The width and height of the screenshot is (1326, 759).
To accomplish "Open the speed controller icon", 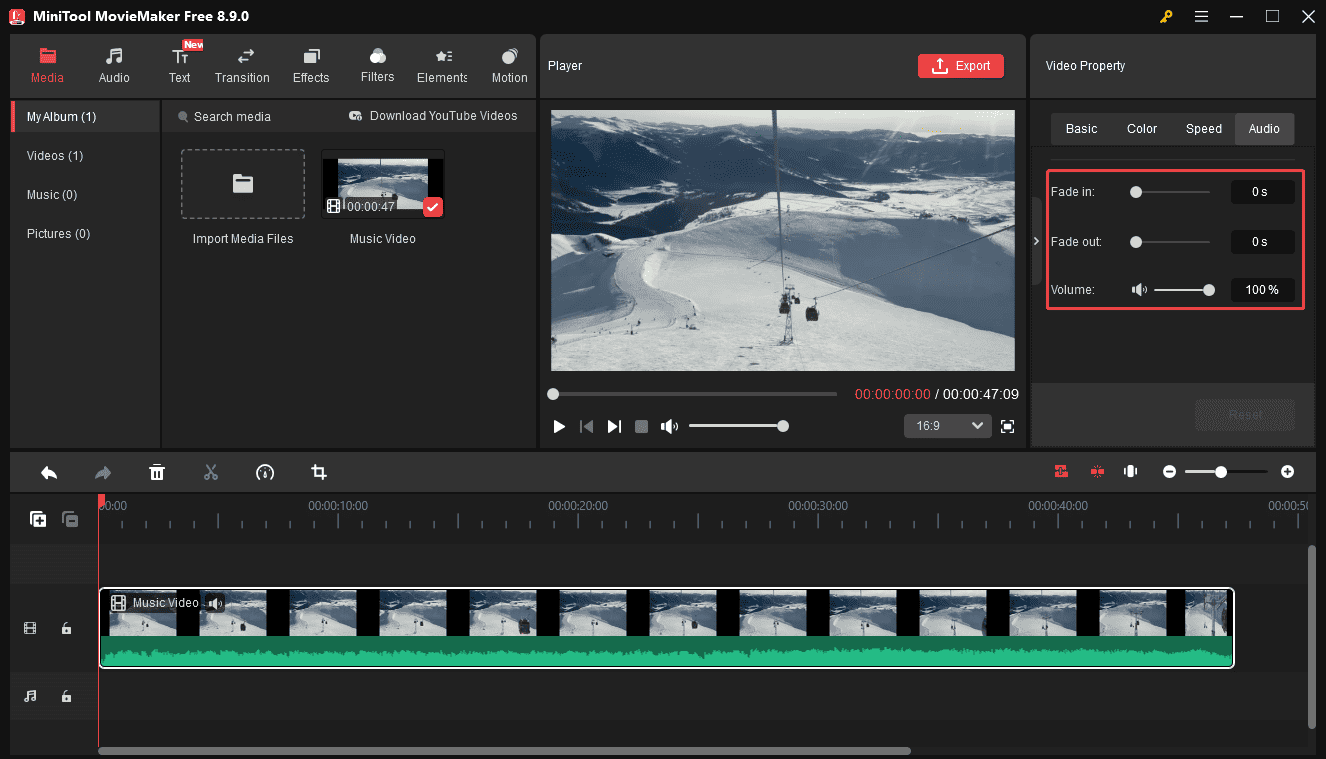I will 264,472.
